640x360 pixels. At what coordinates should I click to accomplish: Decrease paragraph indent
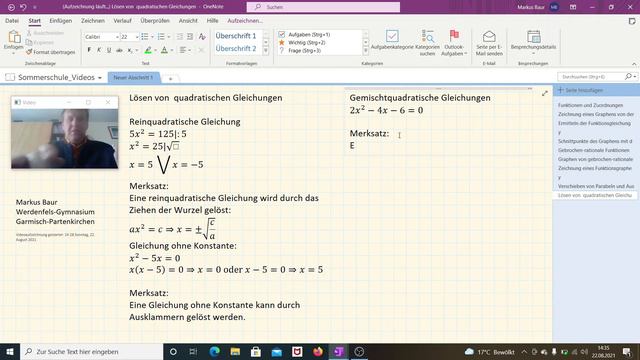(179, 37)
